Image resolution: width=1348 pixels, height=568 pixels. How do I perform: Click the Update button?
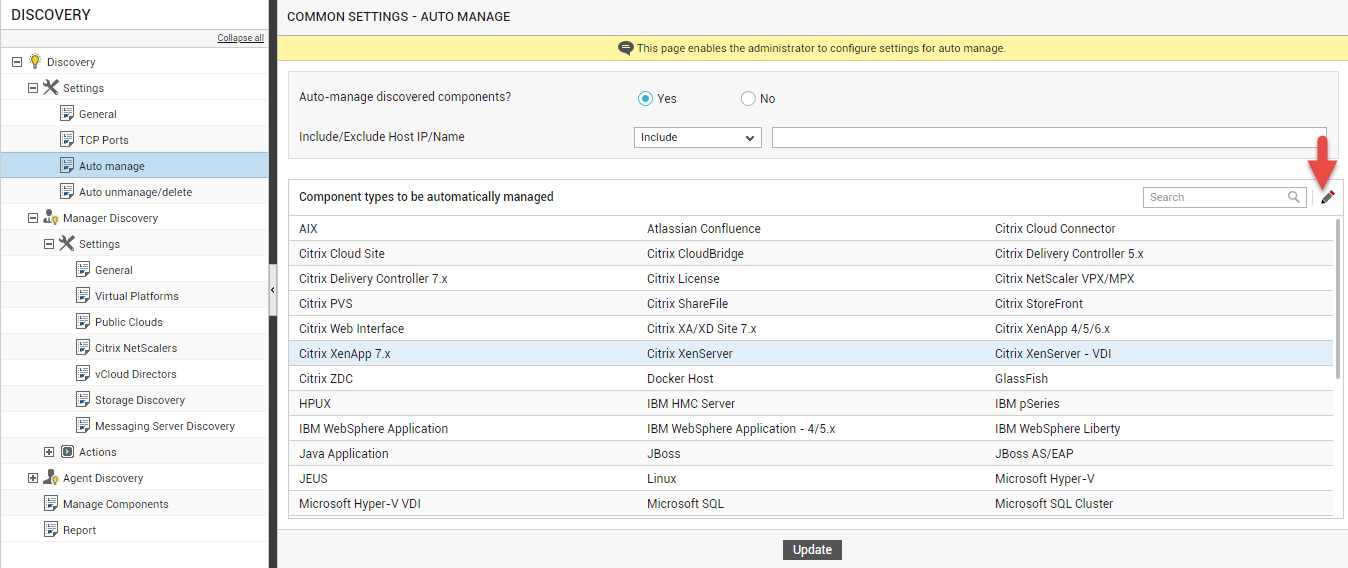click(812, 550)
